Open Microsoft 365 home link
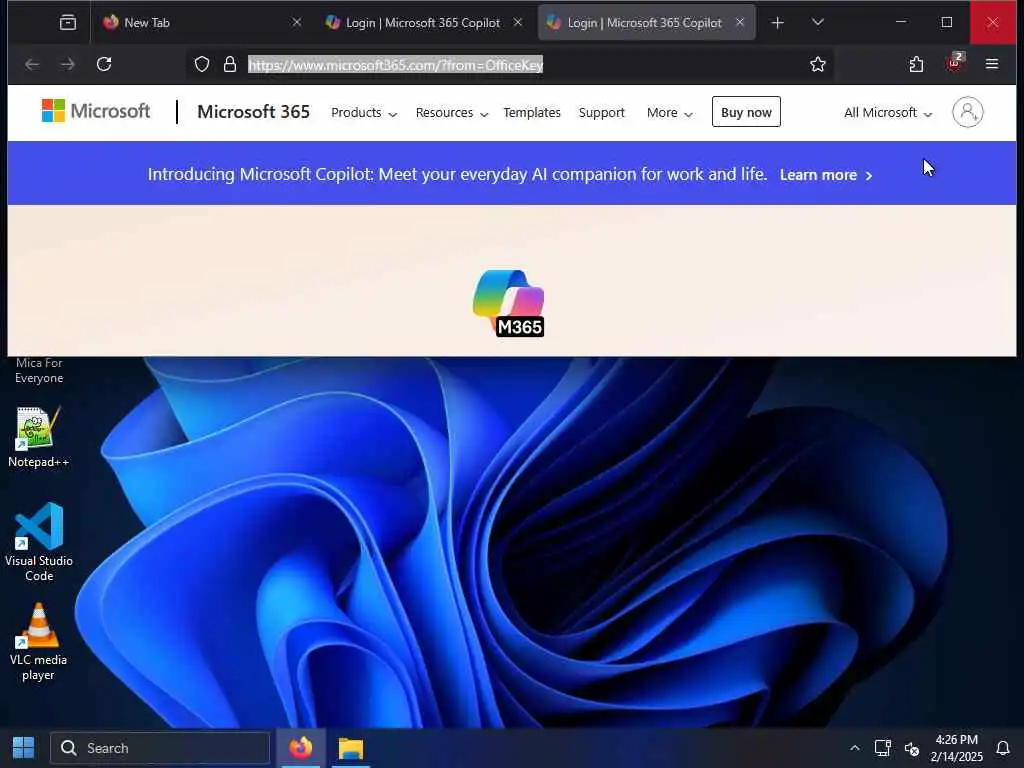 [253, 112]
